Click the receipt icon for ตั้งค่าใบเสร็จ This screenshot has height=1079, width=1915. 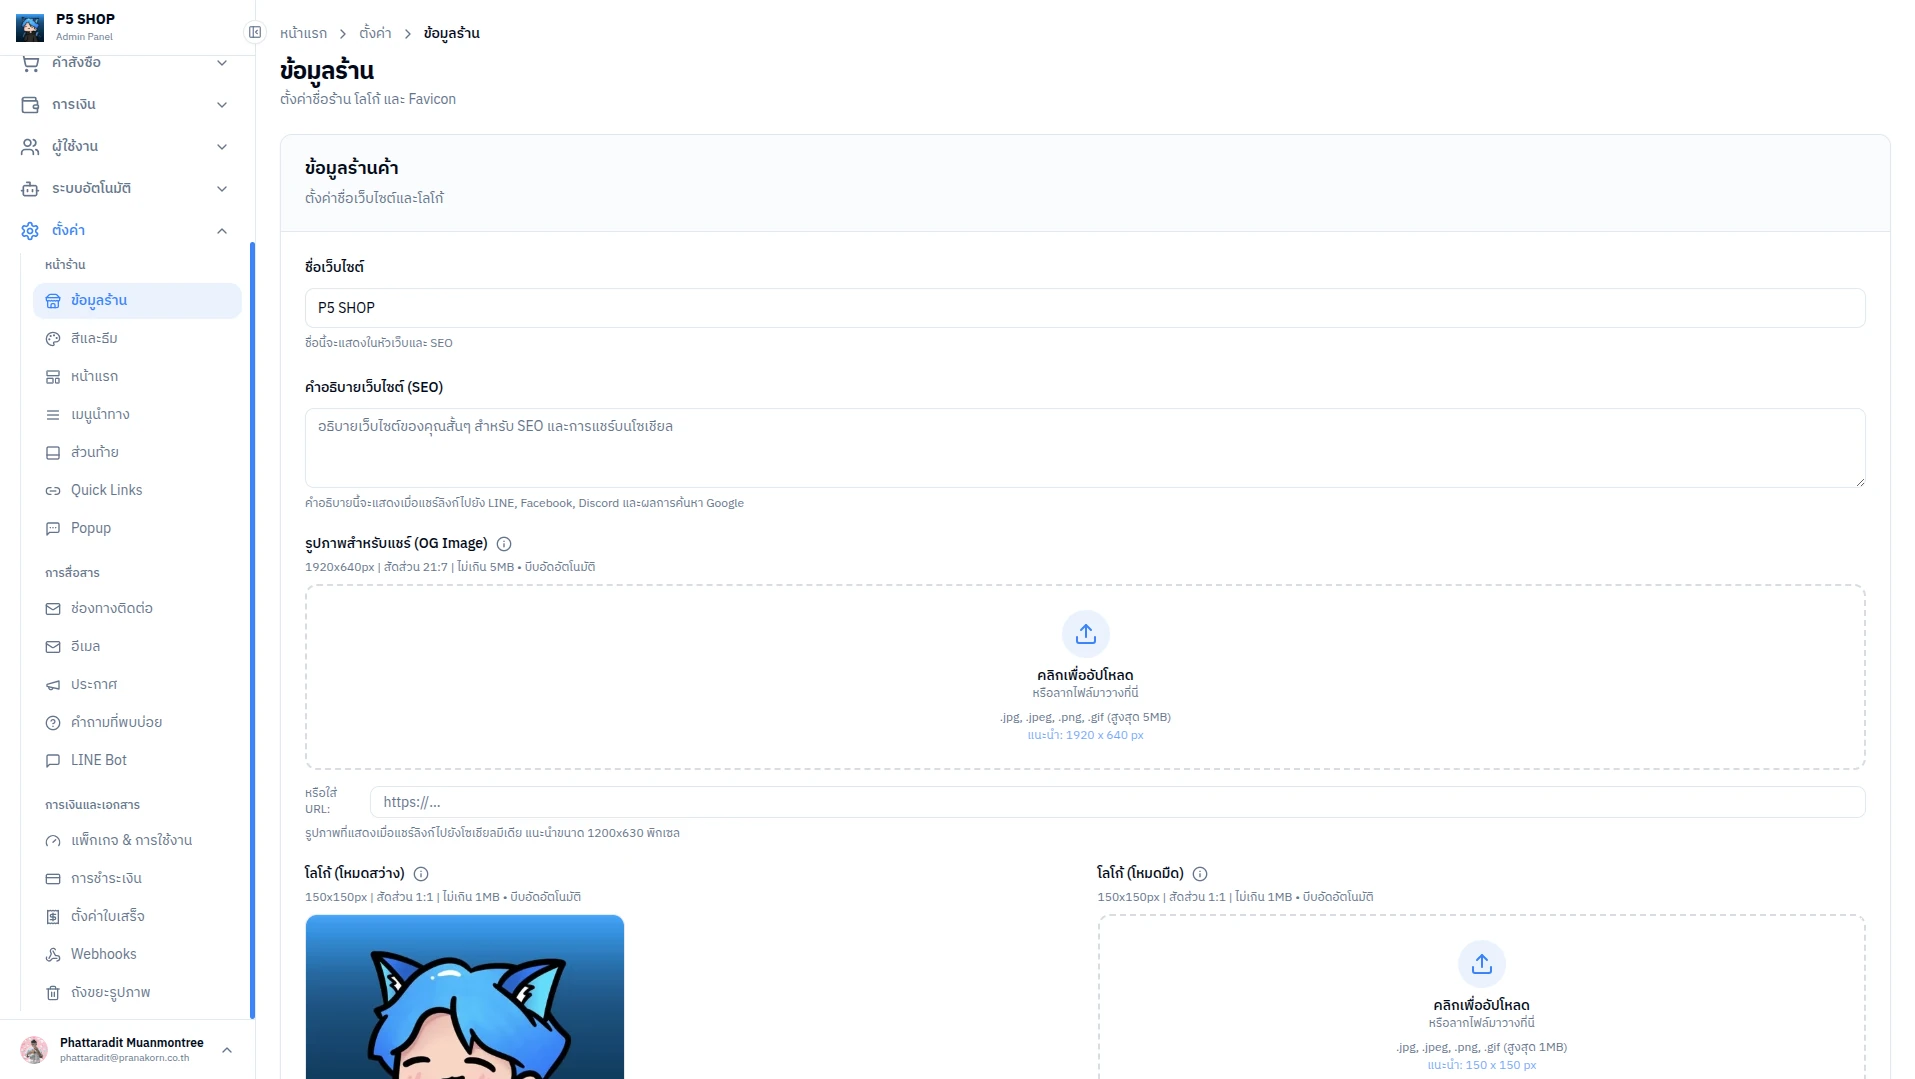click(x=53, y=917)
